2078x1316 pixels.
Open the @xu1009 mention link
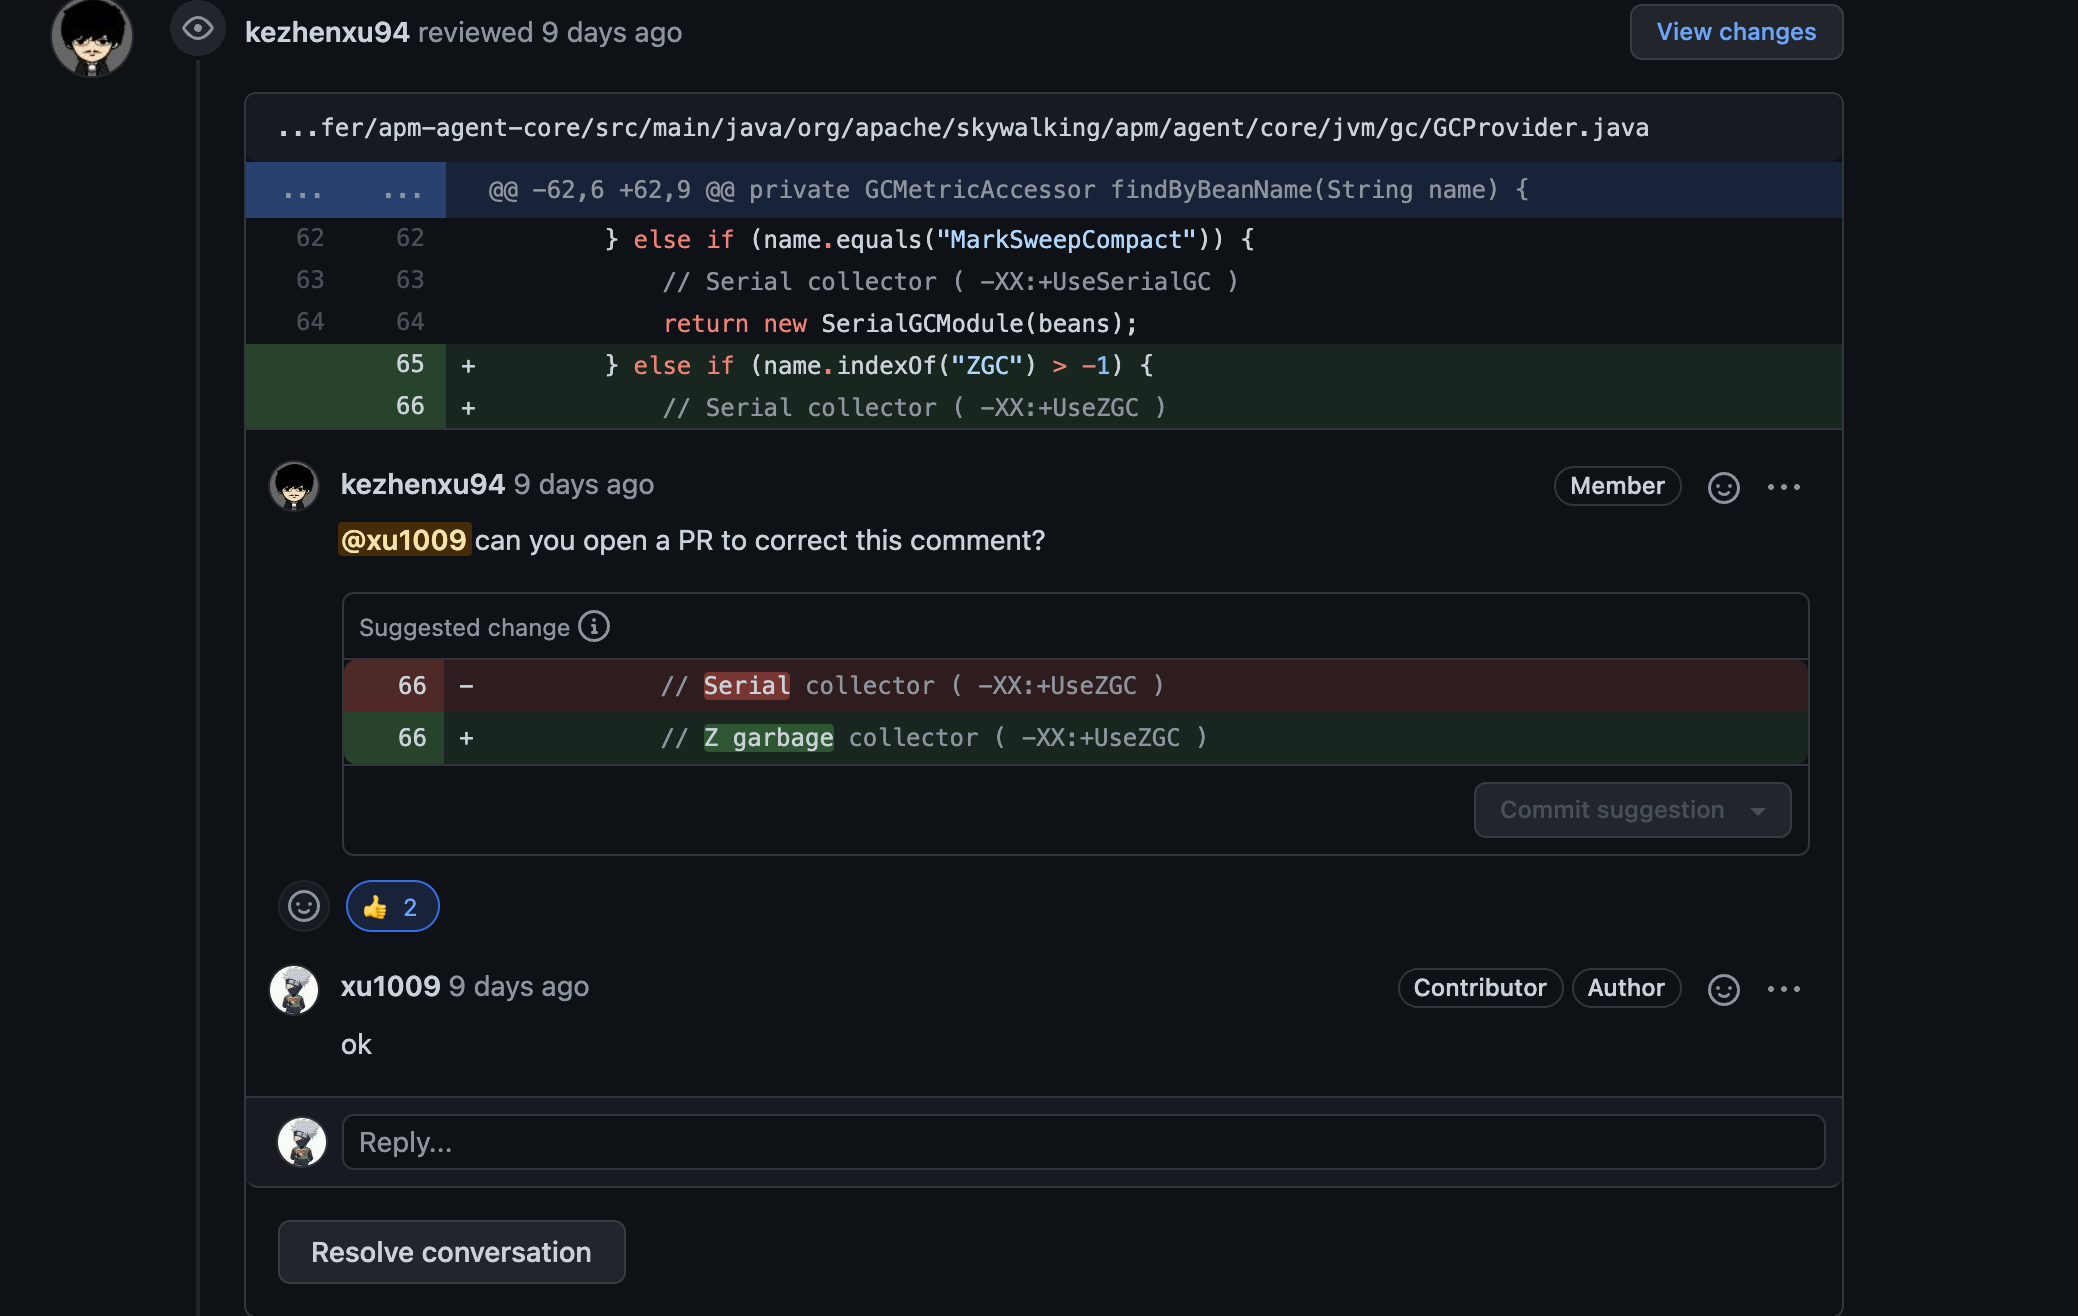[x=404, y=540]
